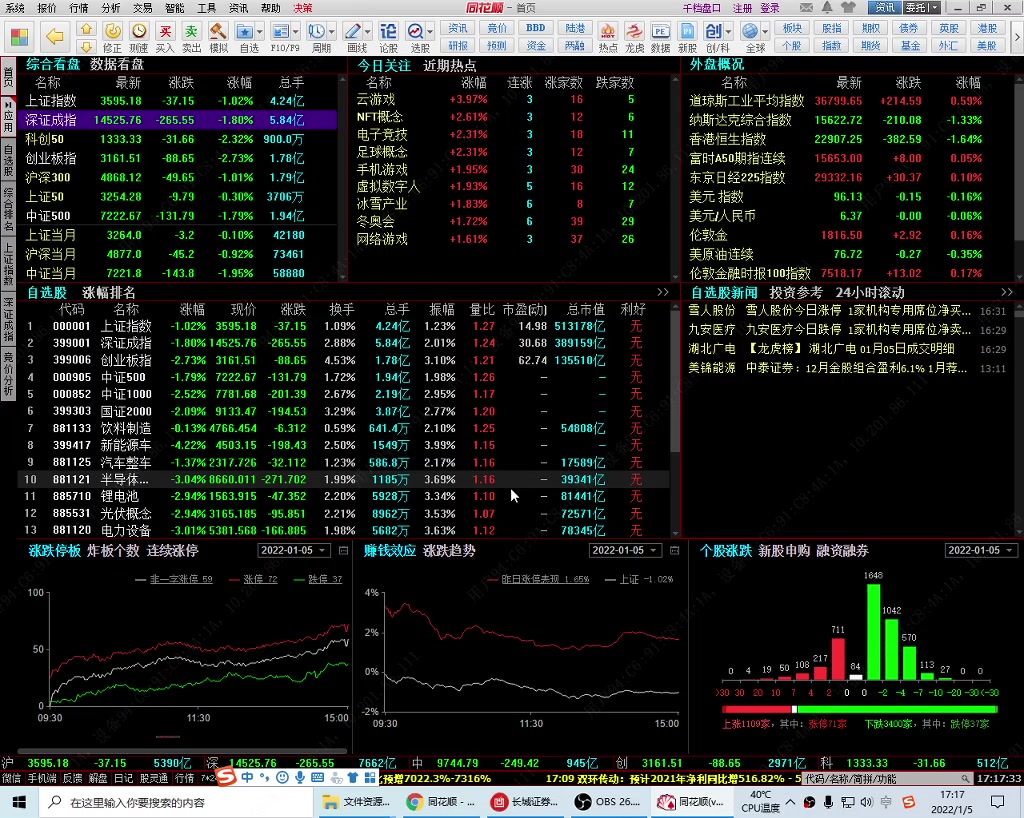
Task: Click the 代码/名称/简拼/功能 search box
Action: click(888, 779)
